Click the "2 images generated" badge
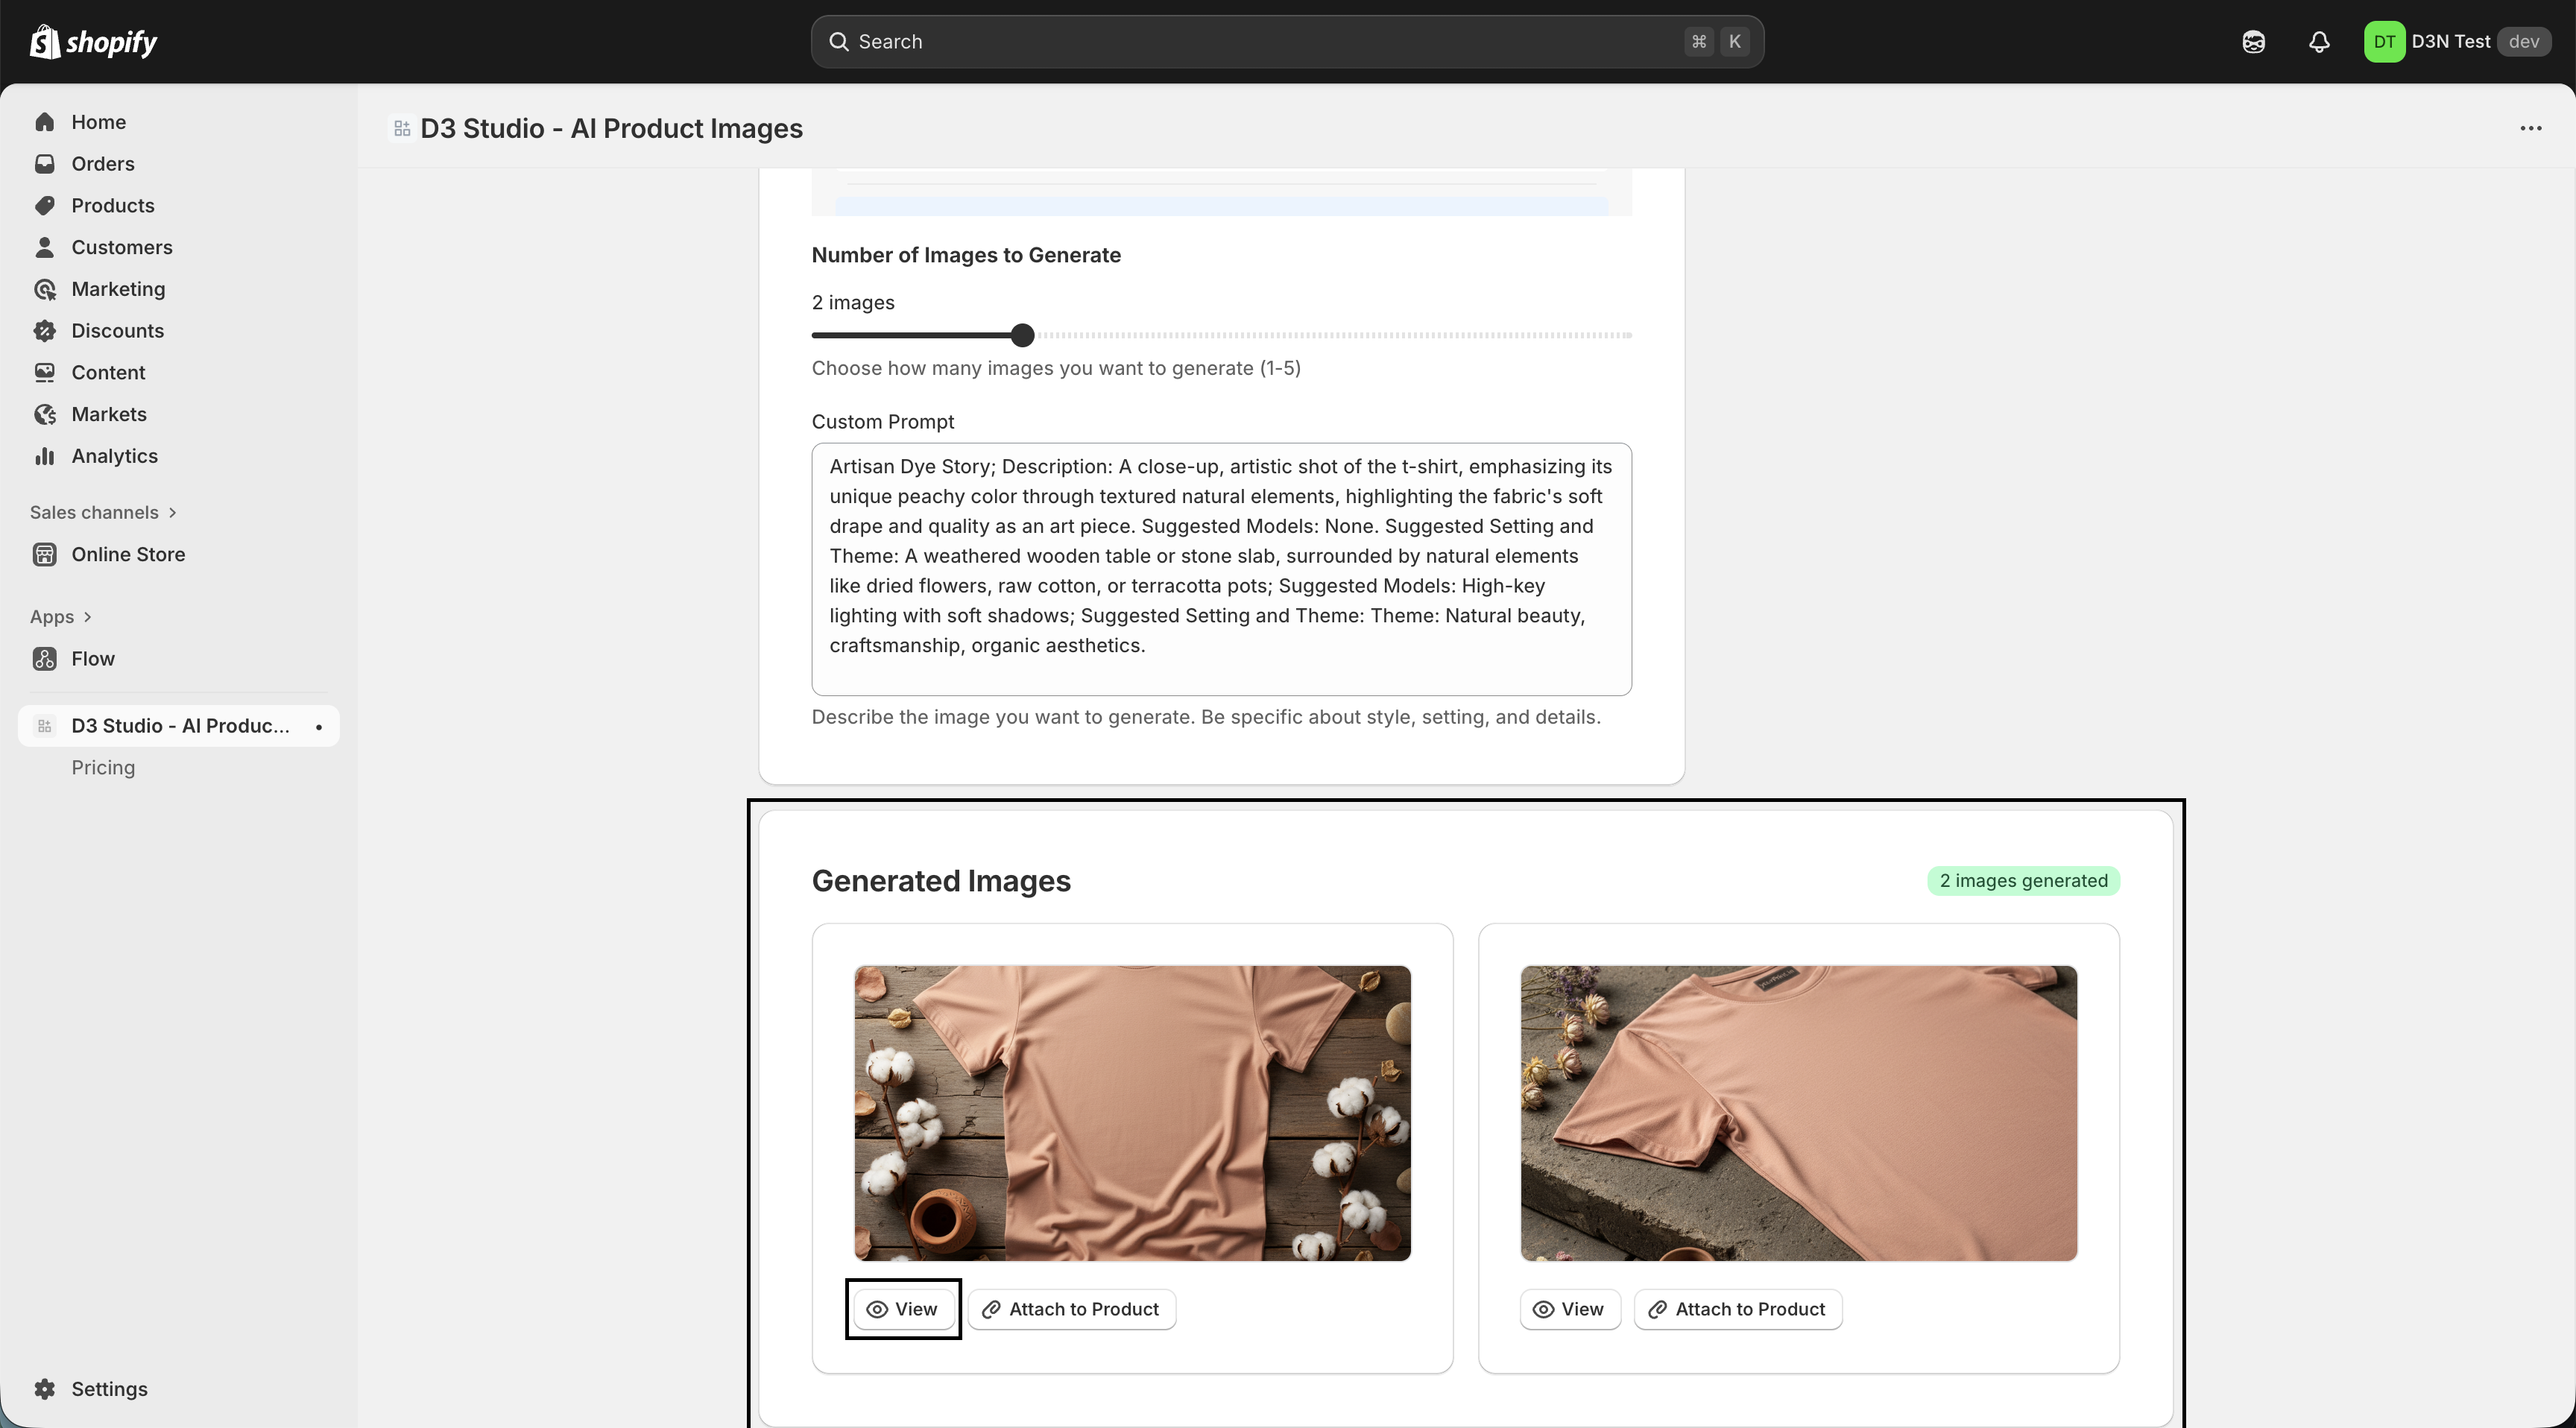This screenshot has height=1428, width=2576. pos(2023,880)
